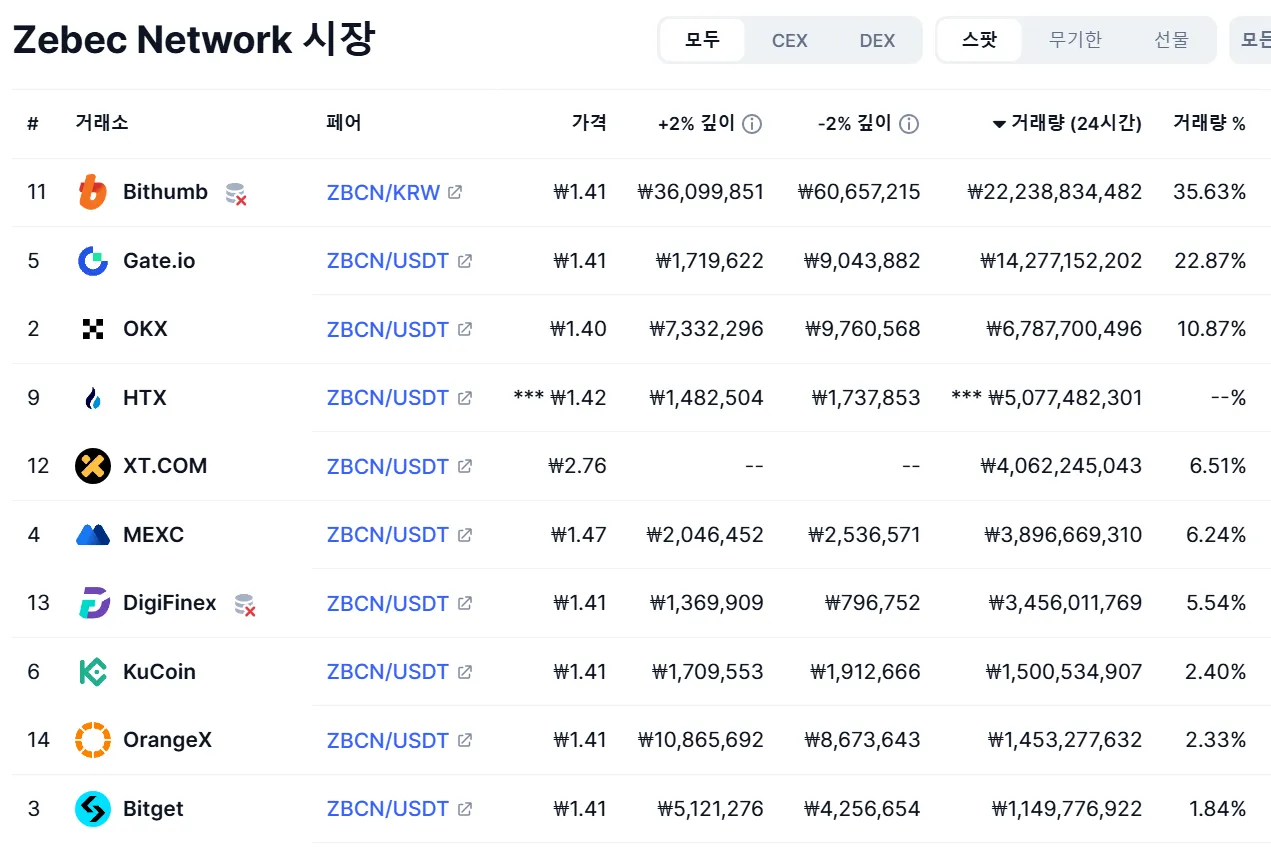Click external link icon in HTX row

click(464, 398)
